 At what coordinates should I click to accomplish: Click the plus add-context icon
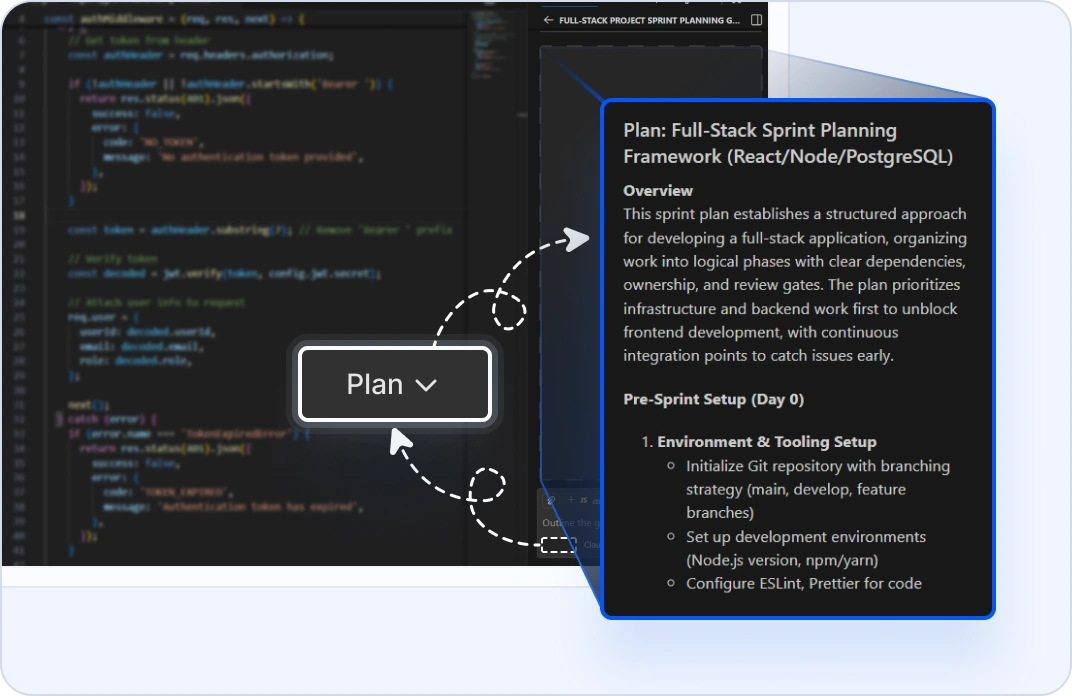(571, 499)
